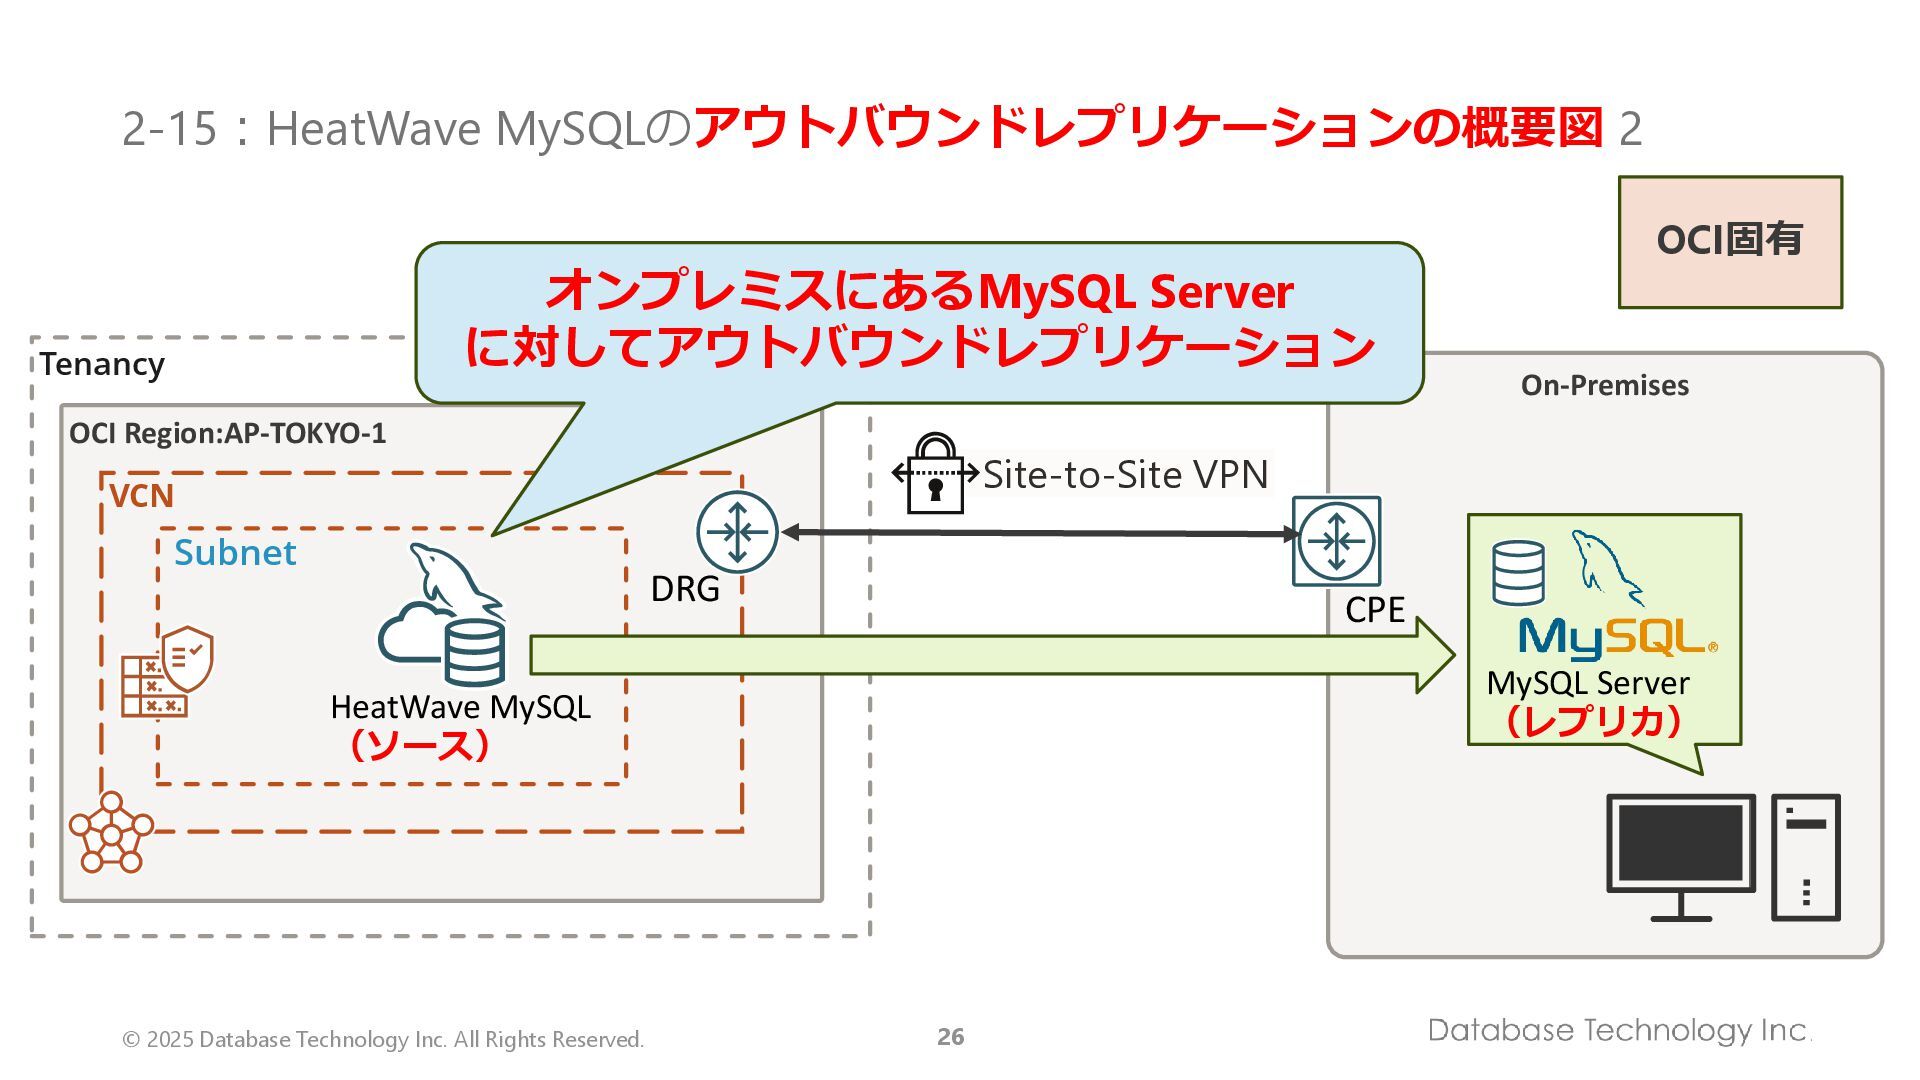Click the green replication arrow

tap(992, 655)
